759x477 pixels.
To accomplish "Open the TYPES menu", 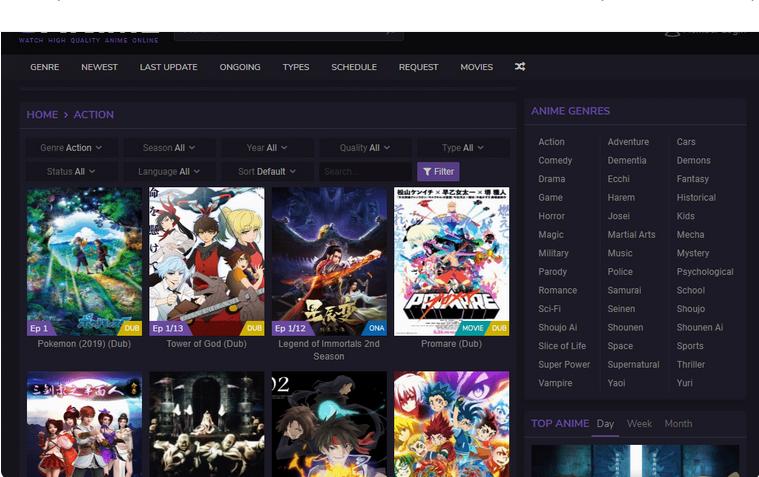I will click(x=296, y=67).
